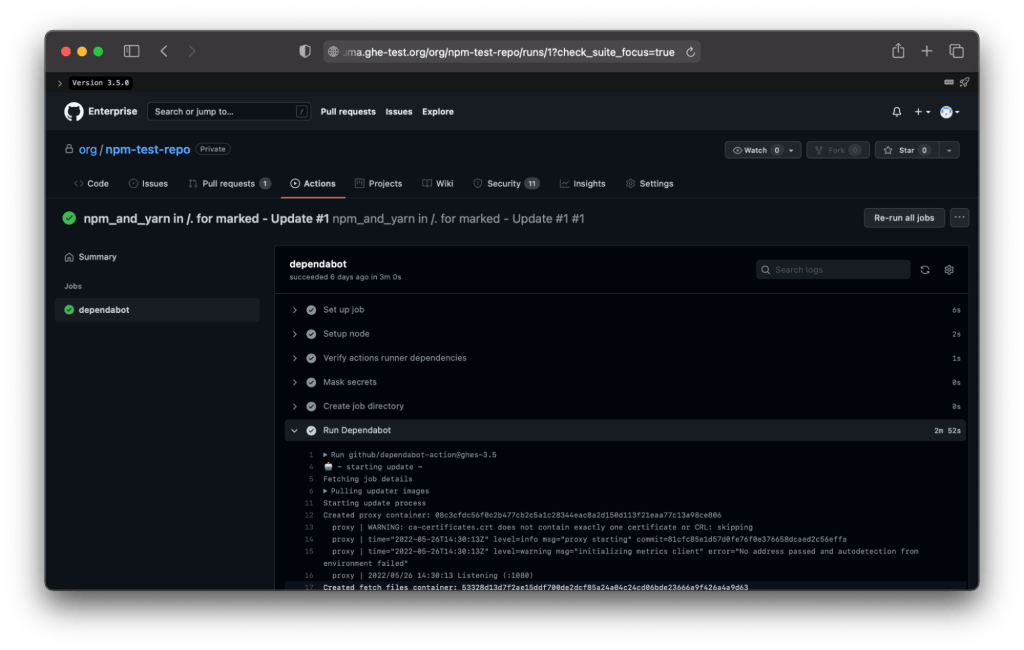Refresh the job logs
Image resolution: width=1024 pixels, height=650 pixels.
point(925,270)
